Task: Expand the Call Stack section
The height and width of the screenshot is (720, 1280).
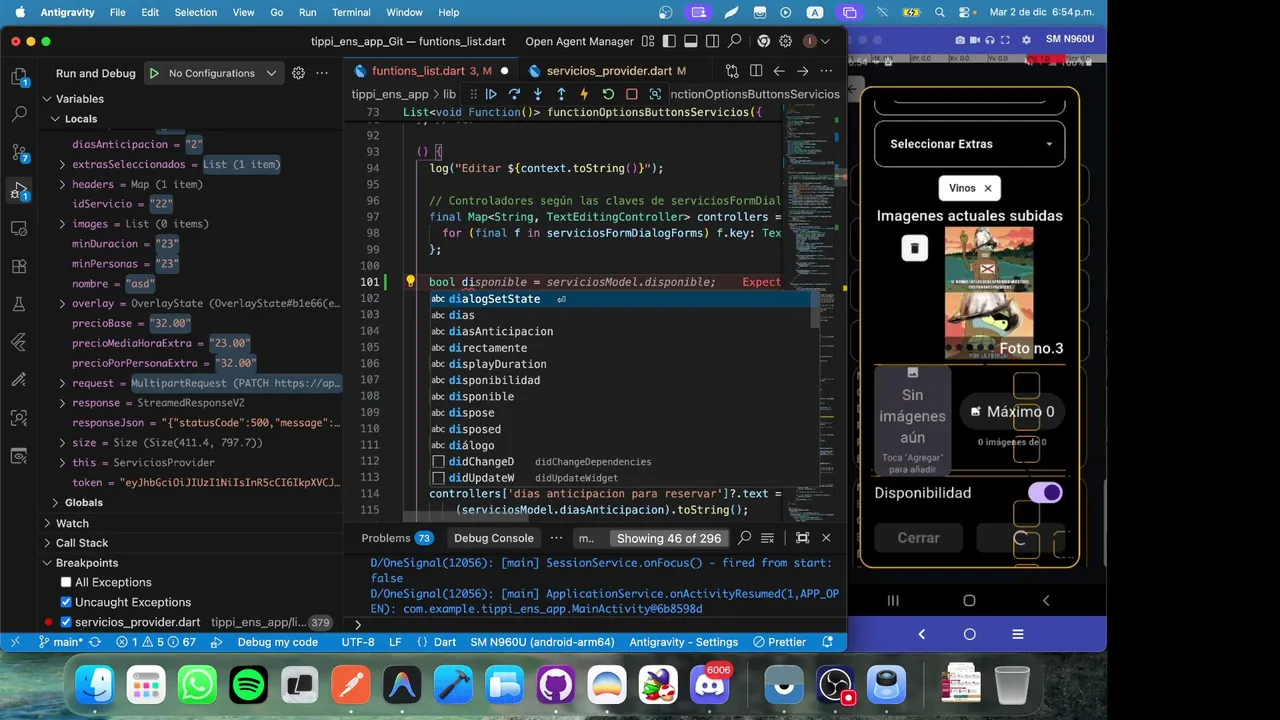Action: [x=47, y=543]
